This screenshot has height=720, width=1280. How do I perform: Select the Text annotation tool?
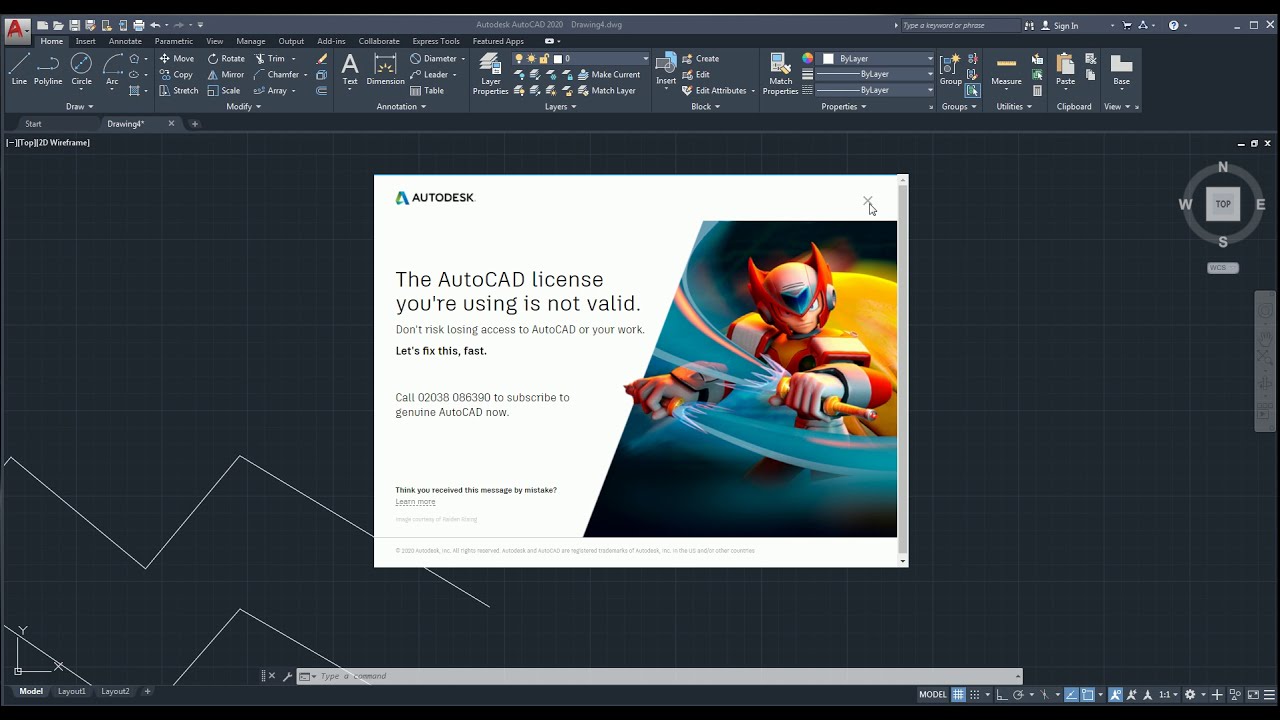(x=350, y=70)
